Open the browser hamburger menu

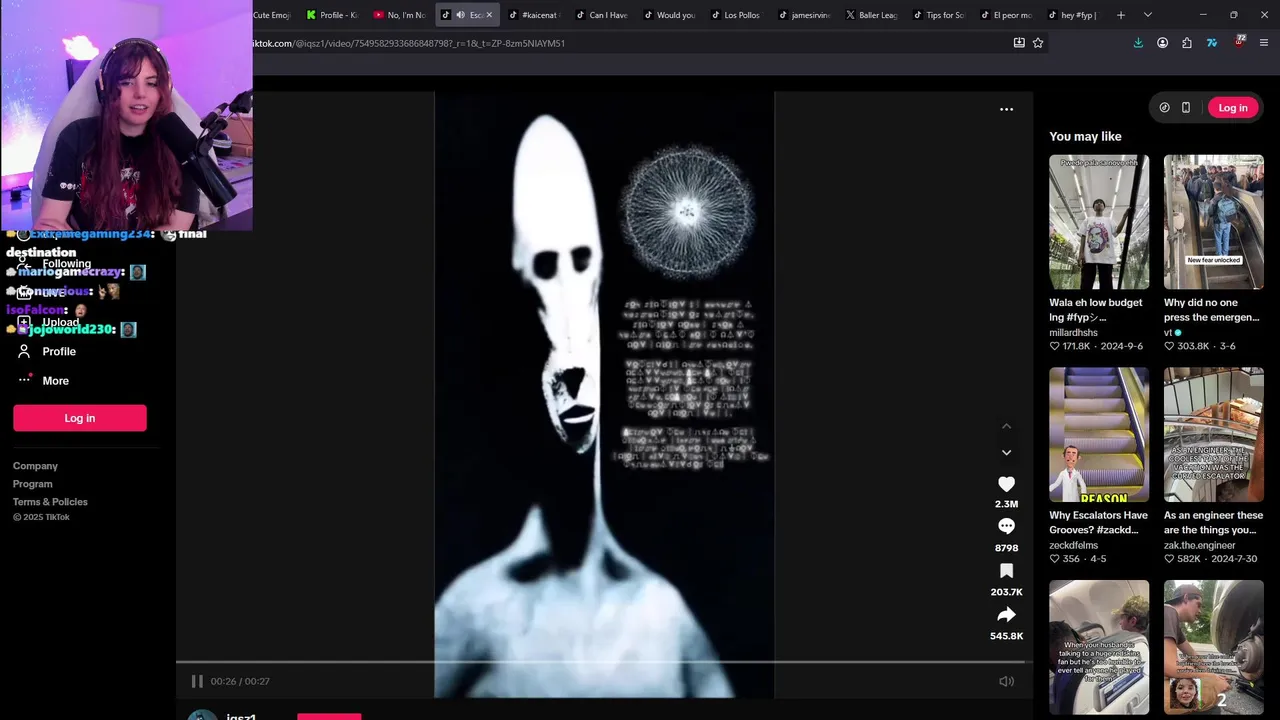1264,43
